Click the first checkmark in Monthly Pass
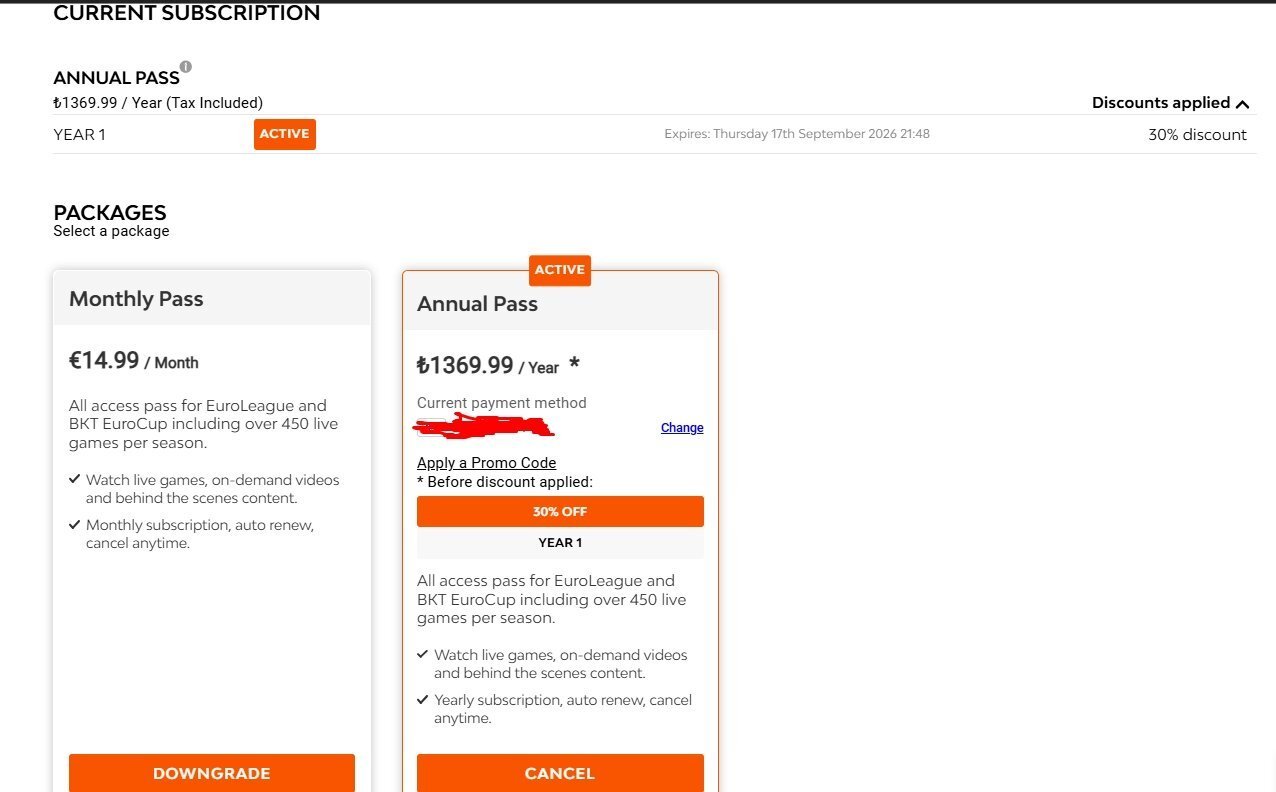The width and height of the screenshot is (1276, 792). click(x=75, y=480)
